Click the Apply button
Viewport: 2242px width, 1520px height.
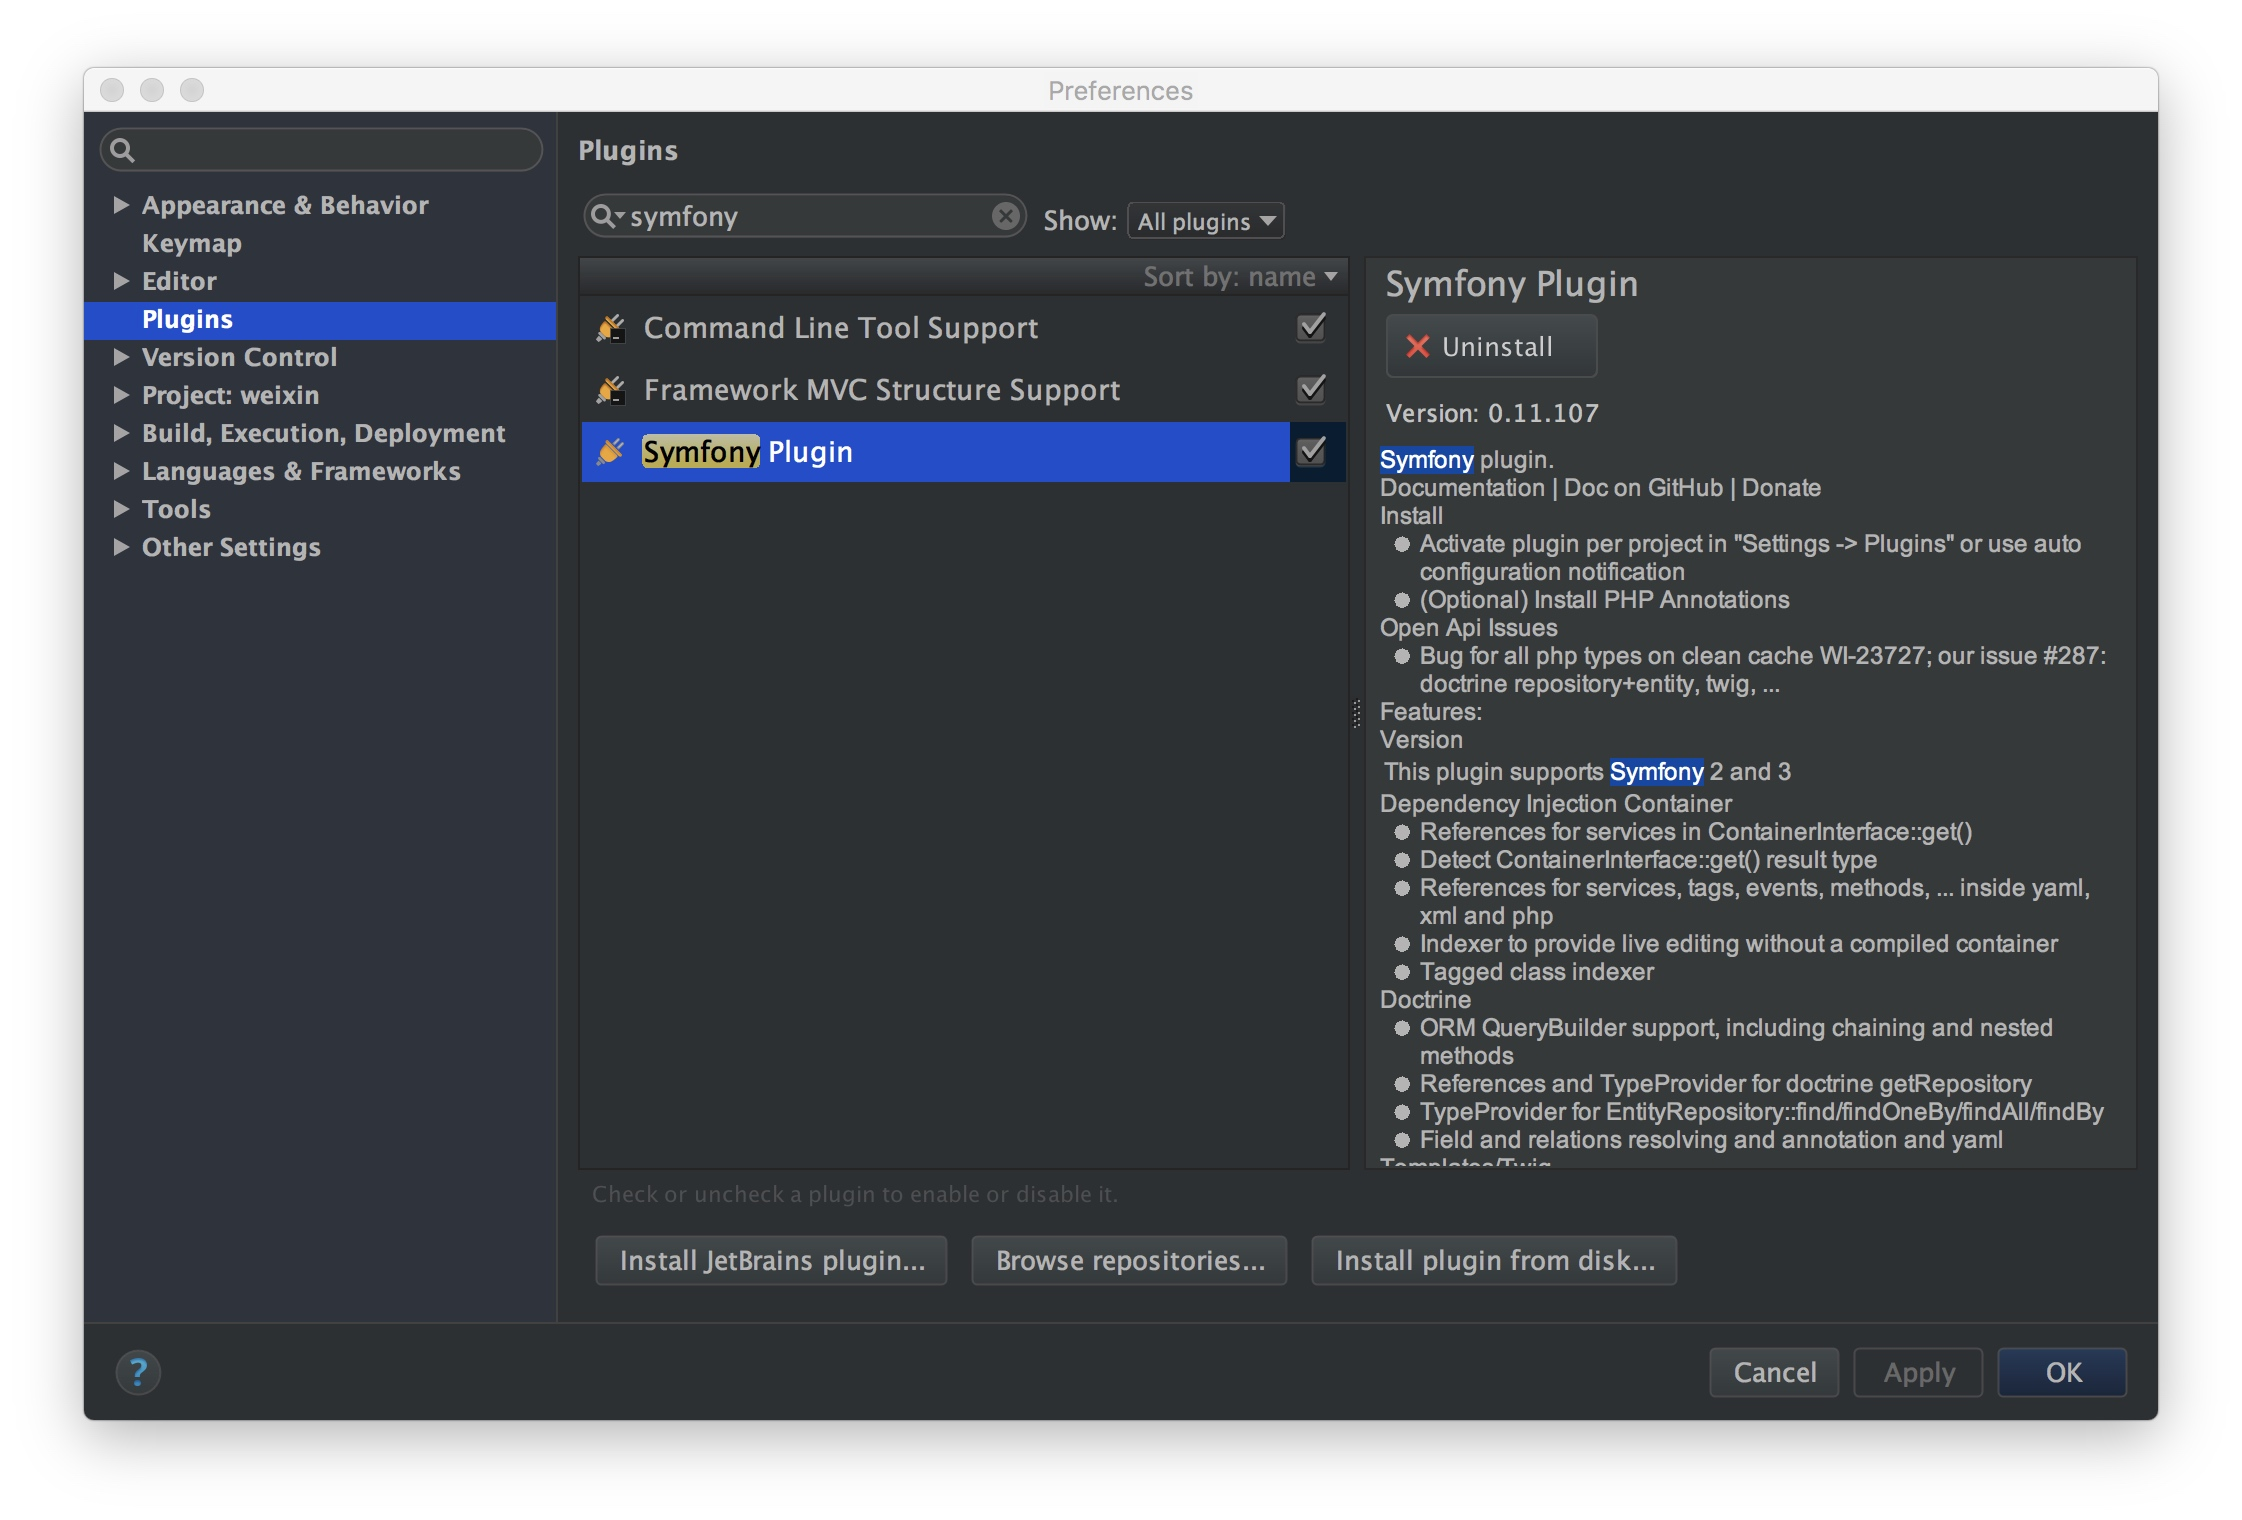tap(1918, 1372)
